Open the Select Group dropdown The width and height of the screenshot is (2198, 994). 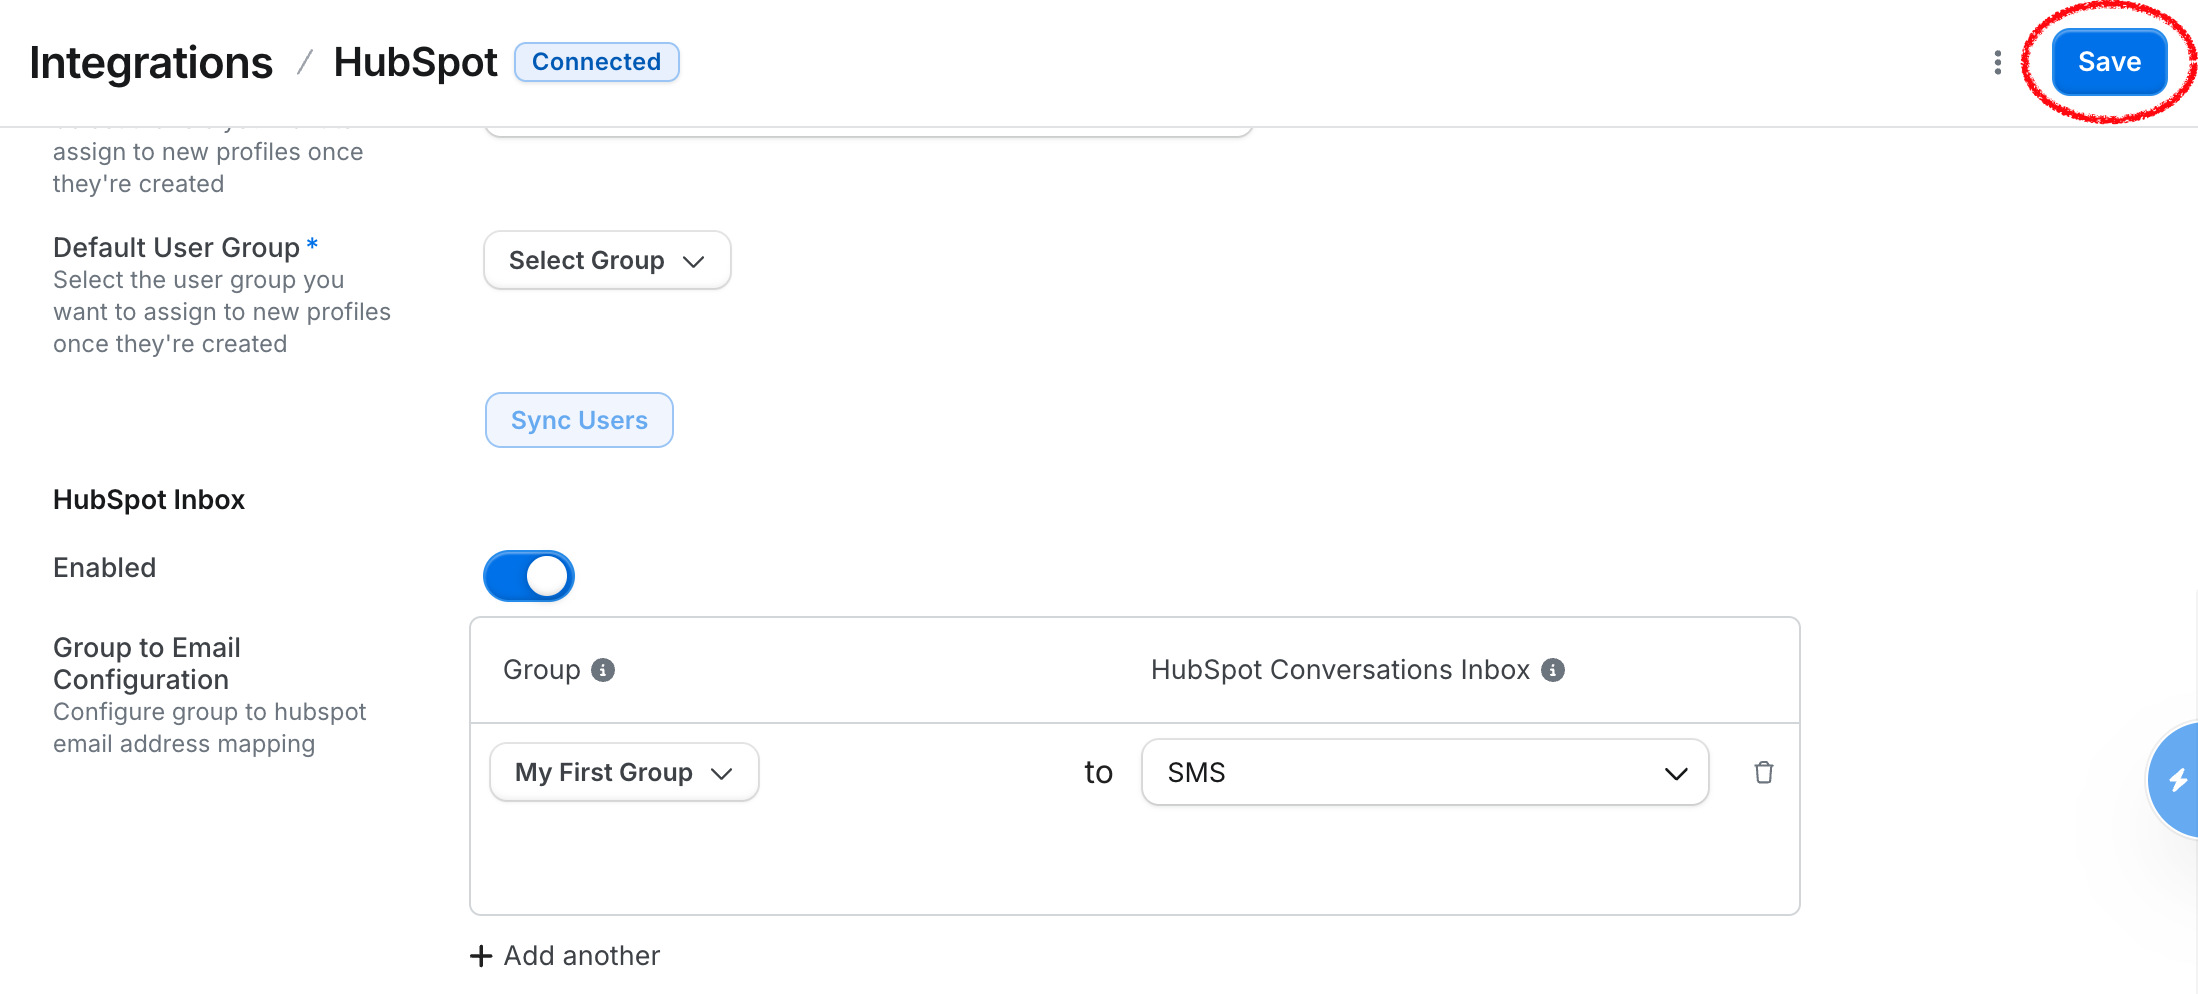(x=607, y=260)
